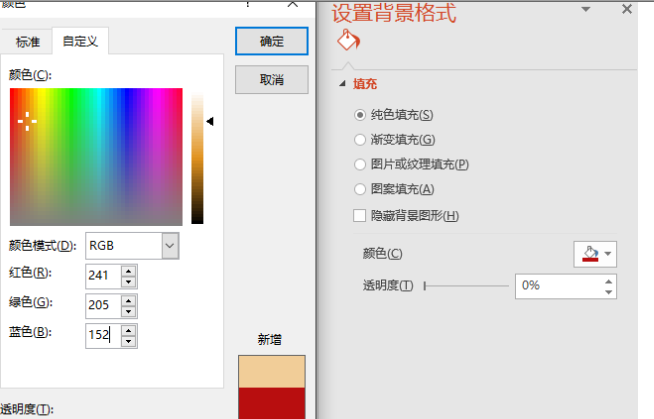Click the red value field 241
Image resolution: width=654 pixels, height=419 pixels.
tap(104, 276)
